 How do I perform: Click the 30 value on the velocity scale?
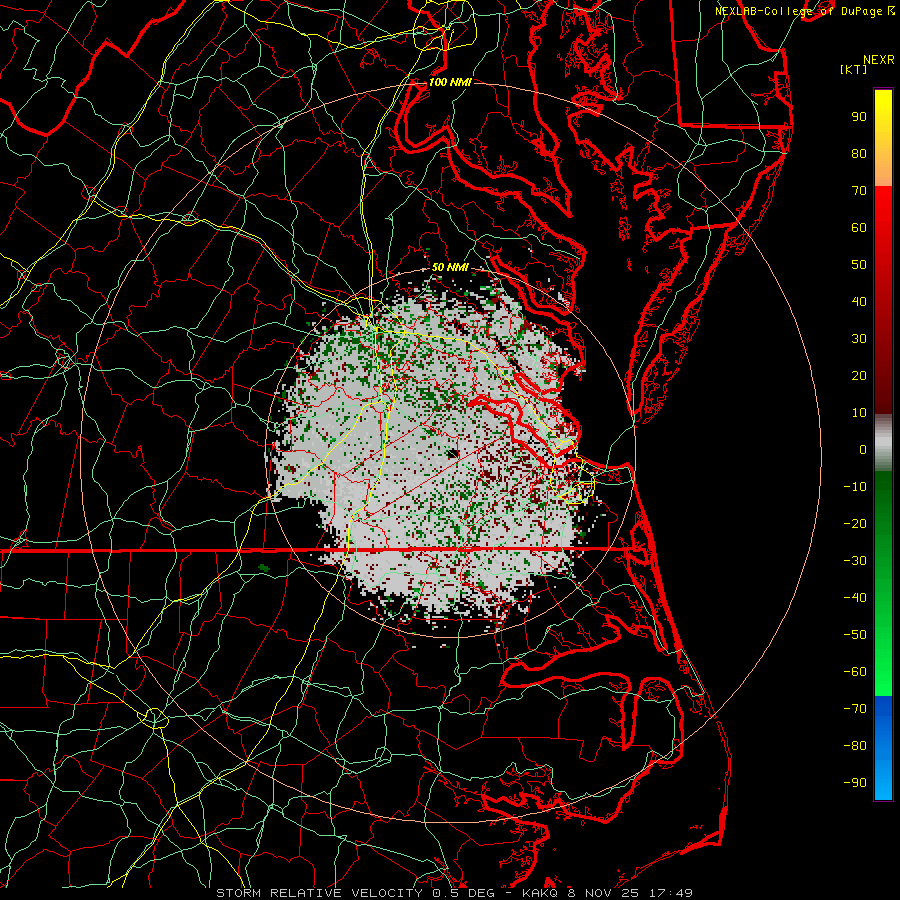click(859, 339)
